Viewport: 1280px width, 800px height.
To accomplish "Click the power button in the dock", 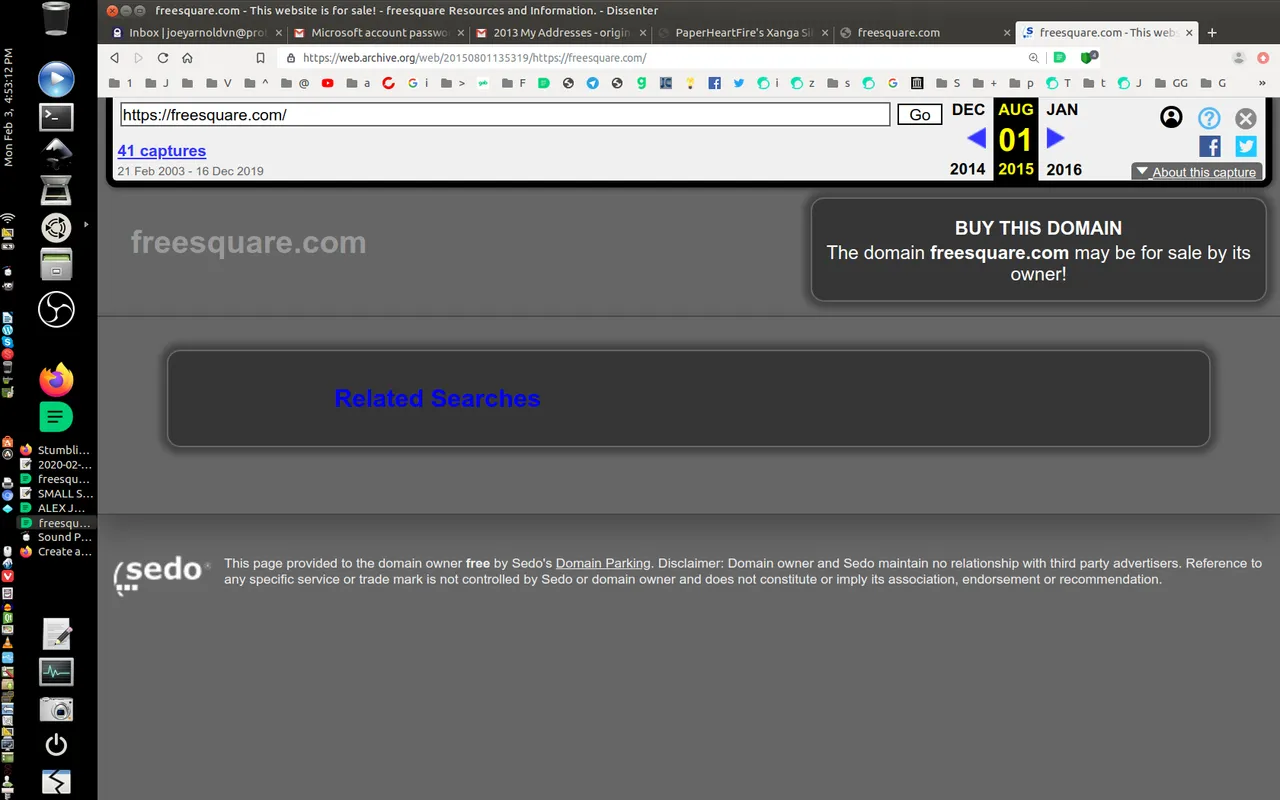I will click(x=56, y=744).
